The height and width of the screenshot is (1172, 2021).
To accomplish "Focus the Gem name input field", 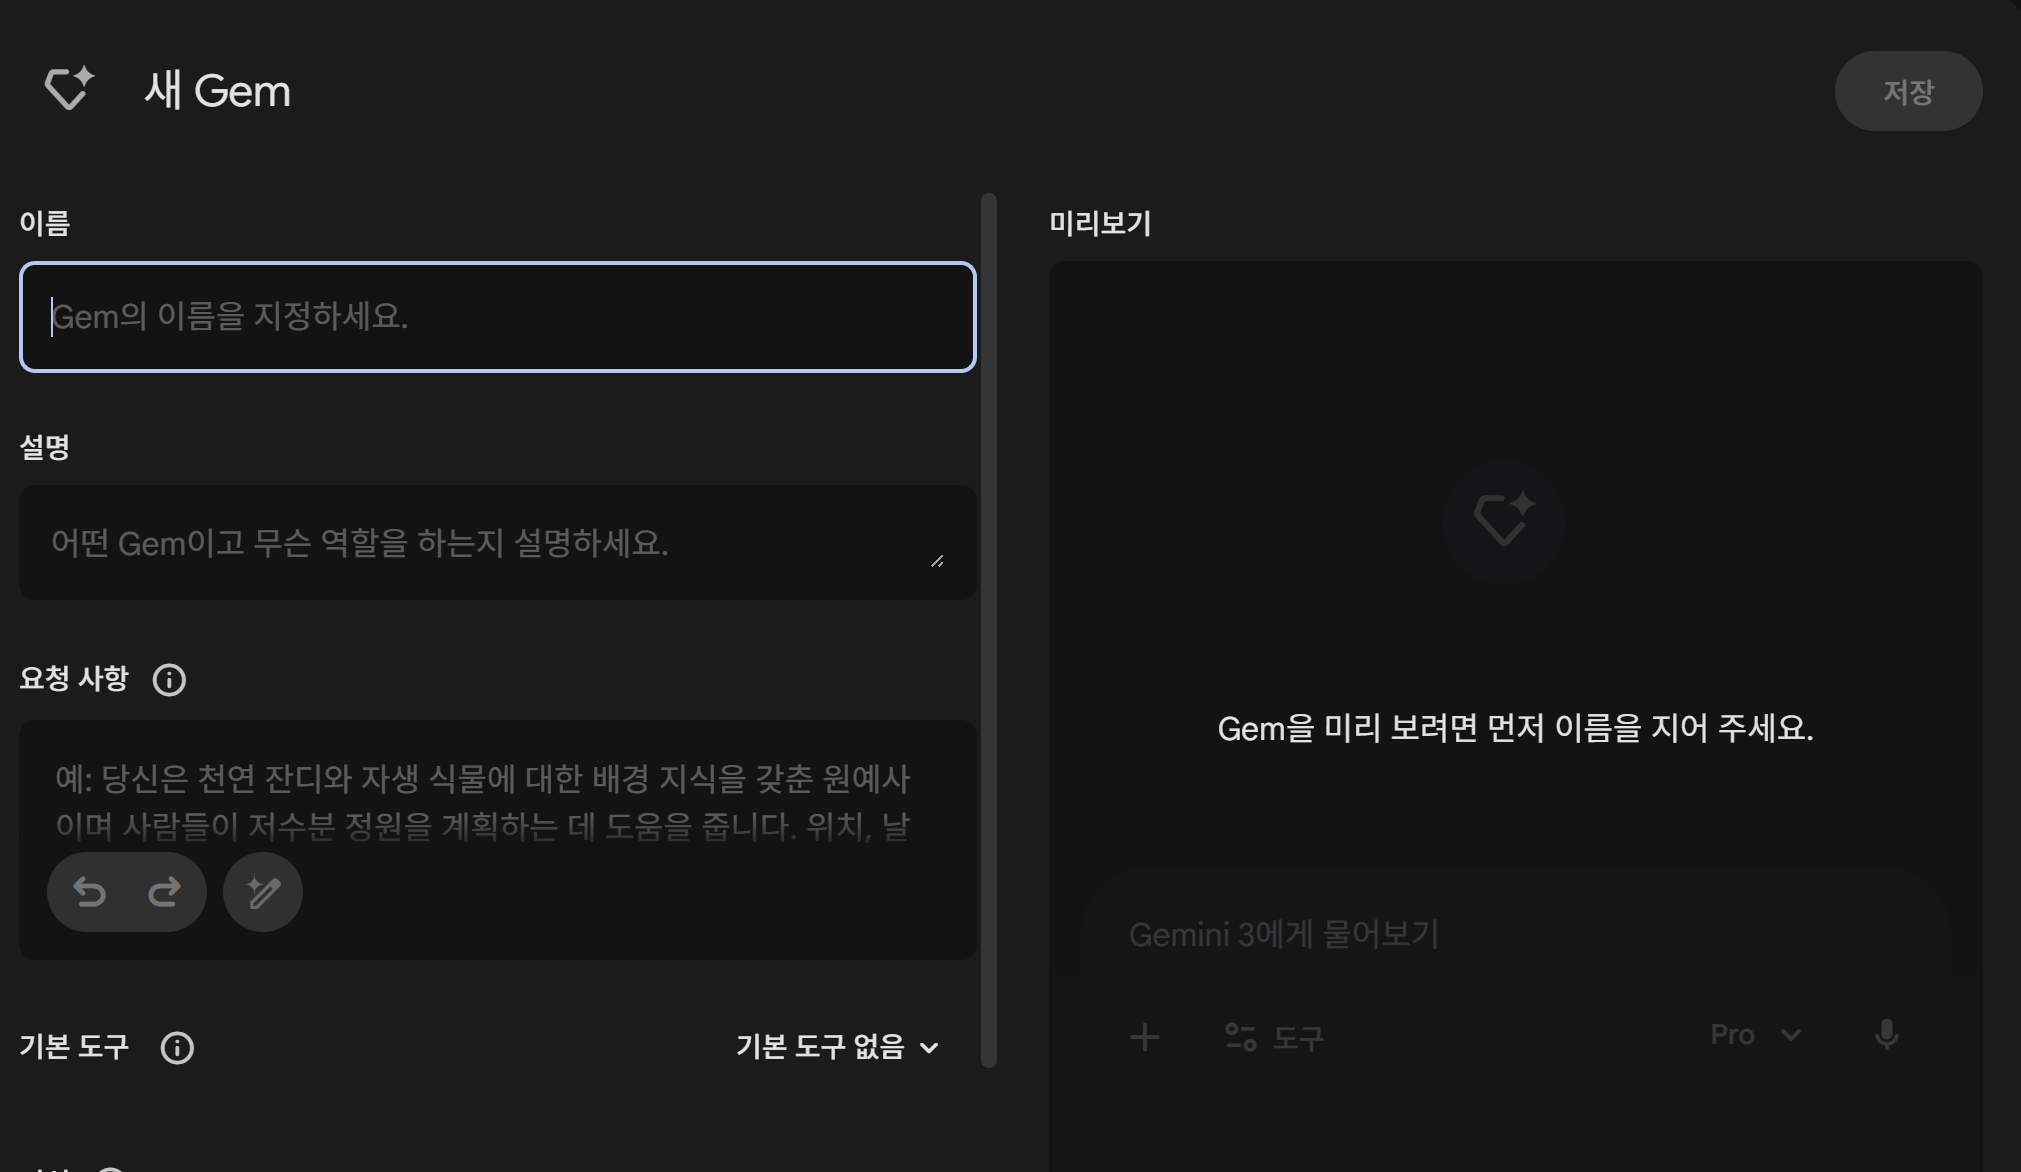I will click(x=497, y=317).
